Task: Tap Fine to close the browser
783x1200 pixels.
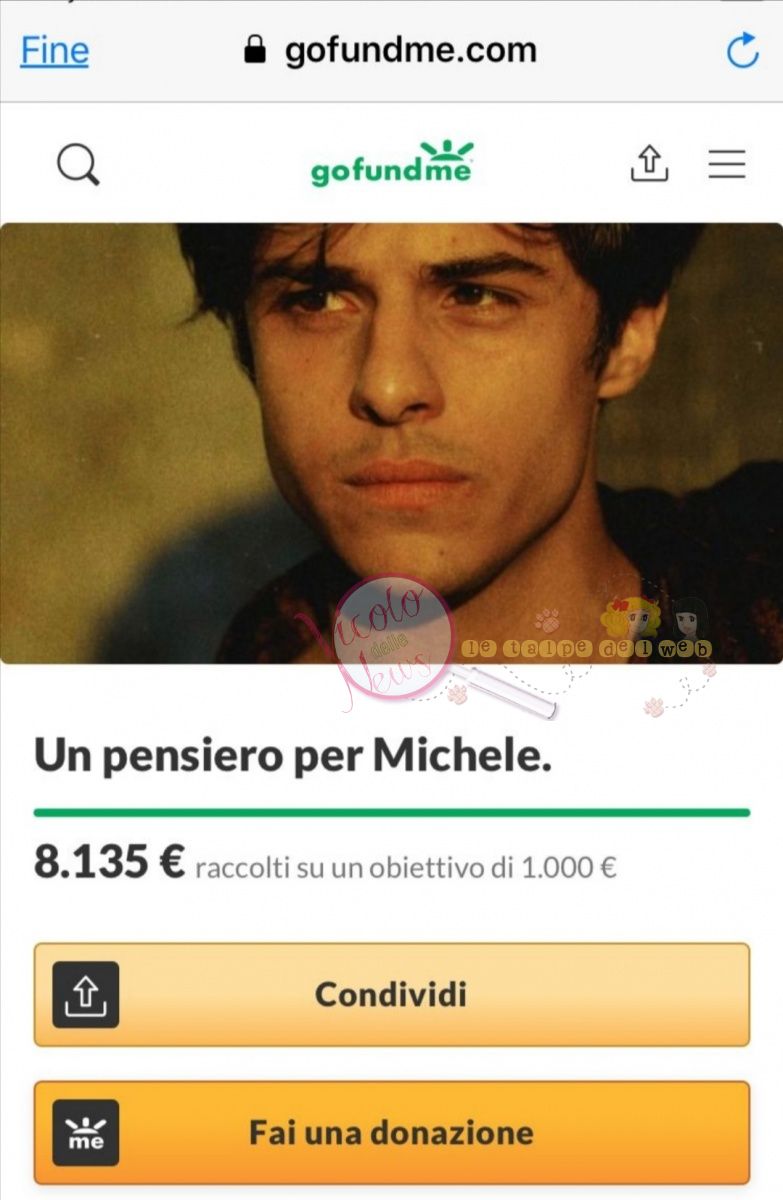Action: [55, 50]
